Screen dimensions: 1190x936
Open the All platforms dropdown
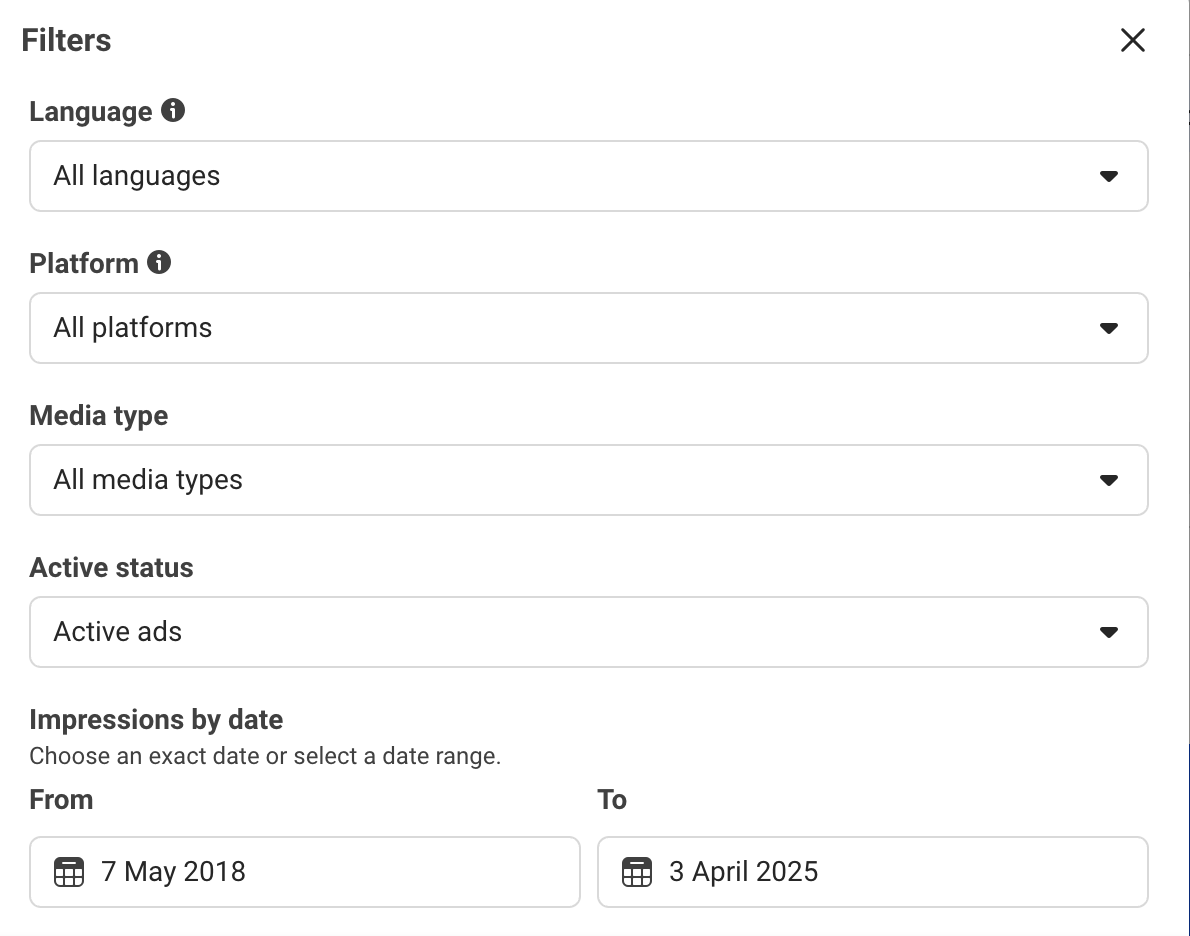pyautogui.click(x=588, y=328)
